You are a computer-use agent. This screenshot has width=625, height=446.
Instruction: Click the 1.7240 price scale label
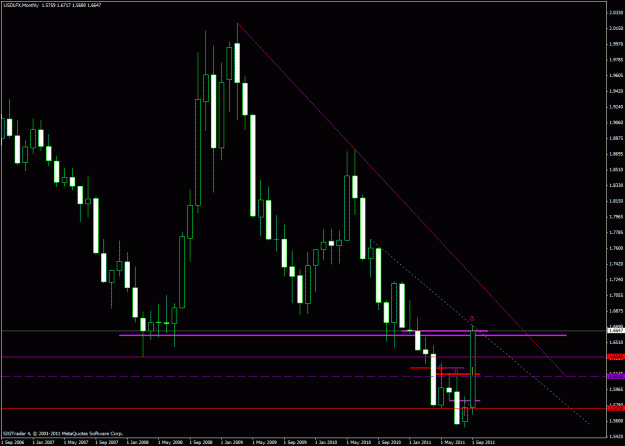614,279
